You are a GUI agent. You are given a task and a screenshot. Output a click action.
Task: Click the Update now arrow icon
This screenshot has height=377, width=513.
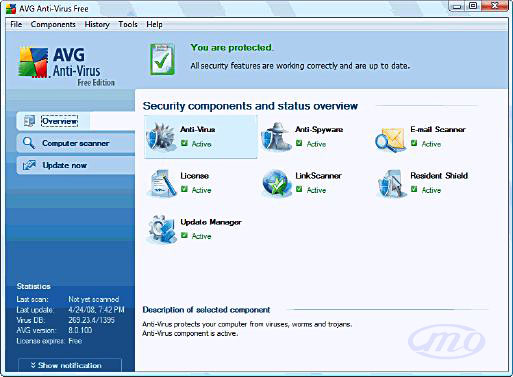coord(29,165)
